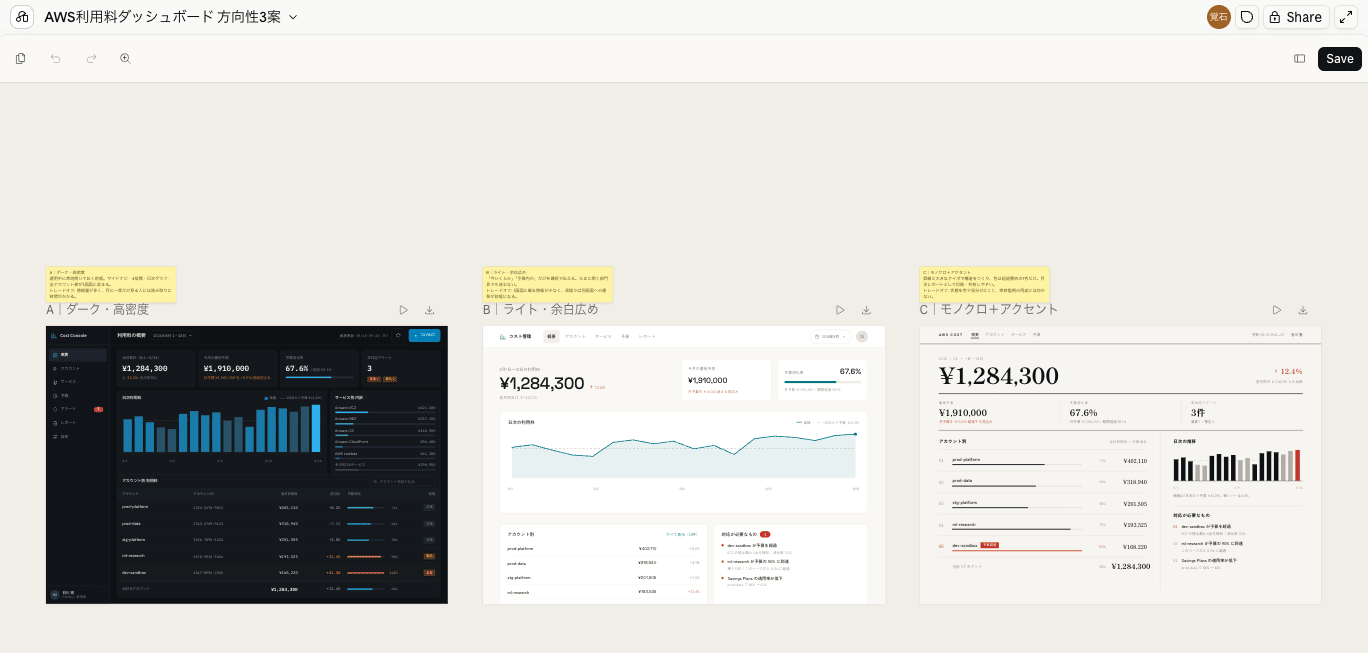Click the prod-platform row in dashboard A table
Viewport: 1368px width, 653px height.
tap(278, 507)
